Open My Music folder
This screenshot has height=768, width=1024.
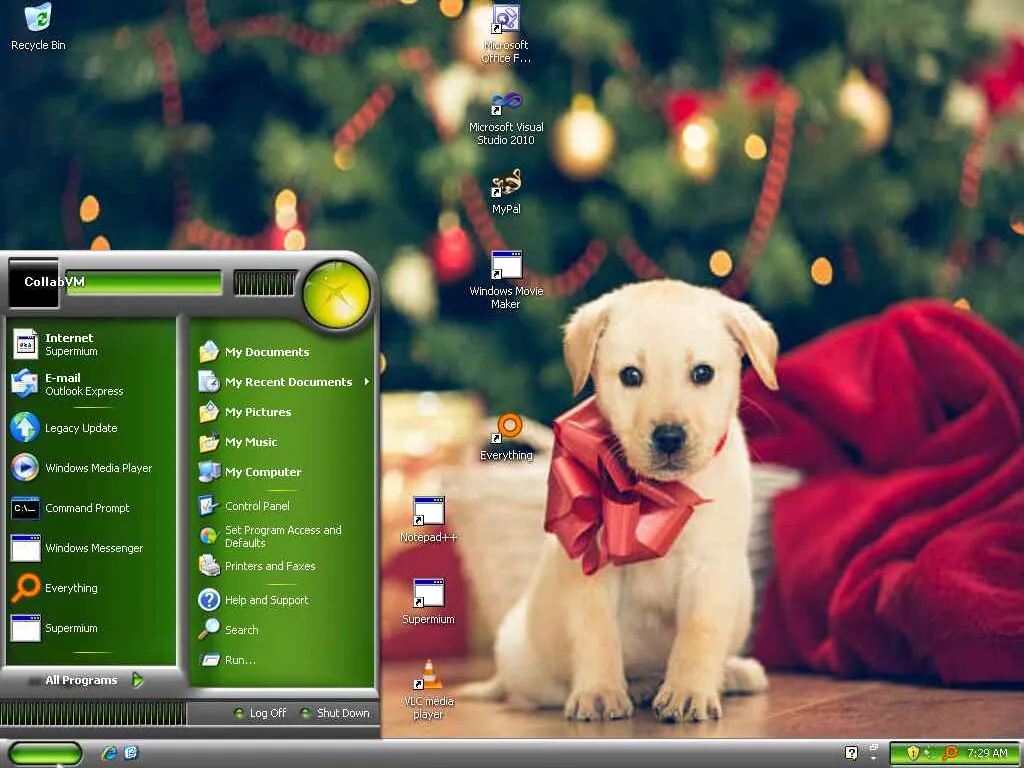click(x=283, y=442)
